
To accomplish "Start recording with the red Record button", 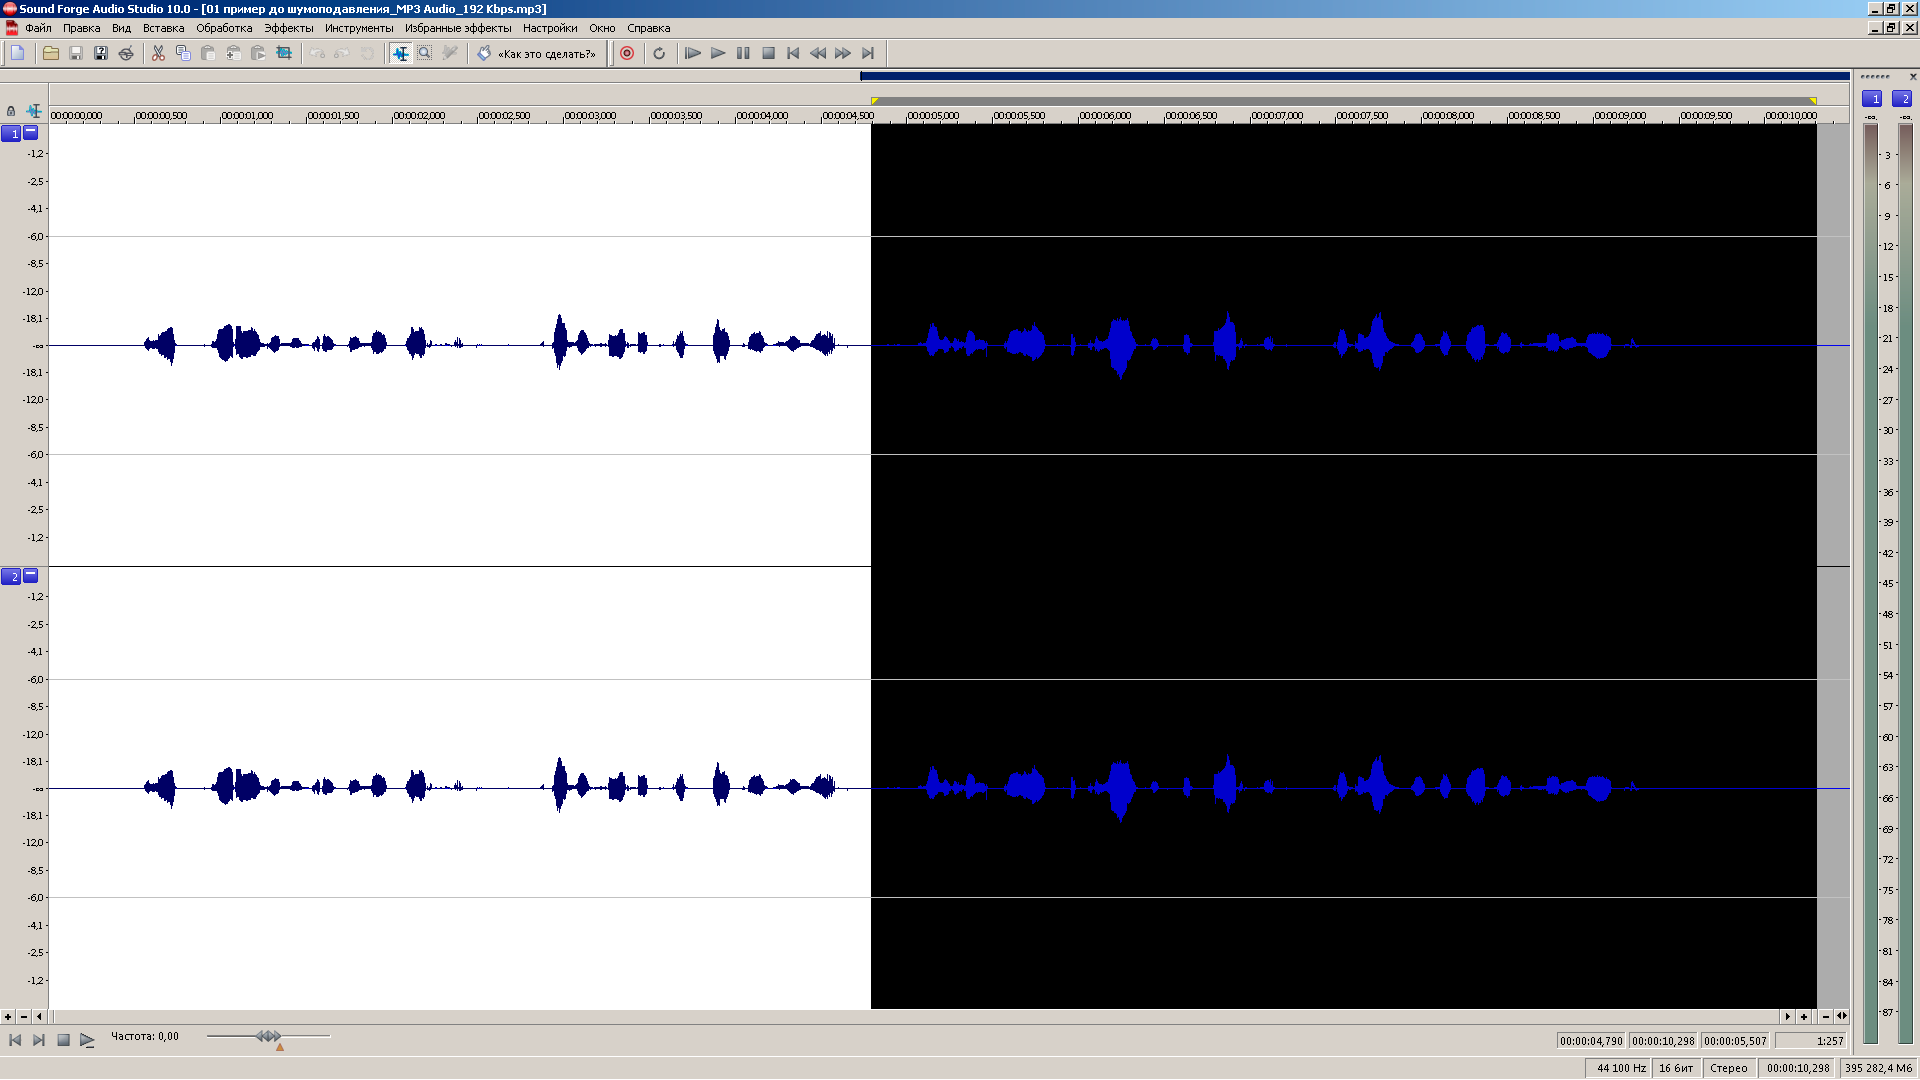I will click(627, 53).
